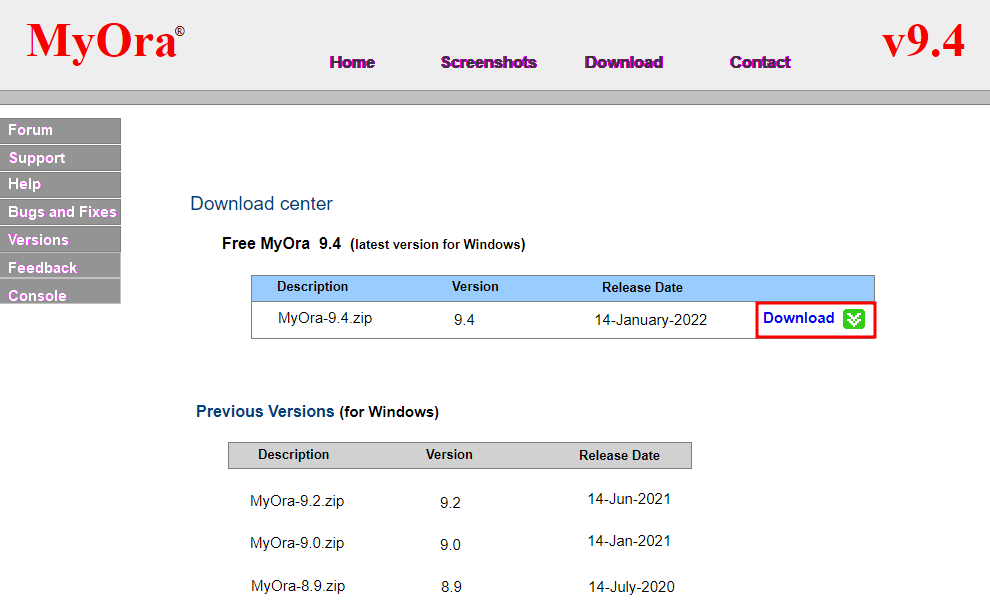Open Bugs and Fixes in sidebar
The height and width of the screenshot is (614, 990).
(61, 212)
